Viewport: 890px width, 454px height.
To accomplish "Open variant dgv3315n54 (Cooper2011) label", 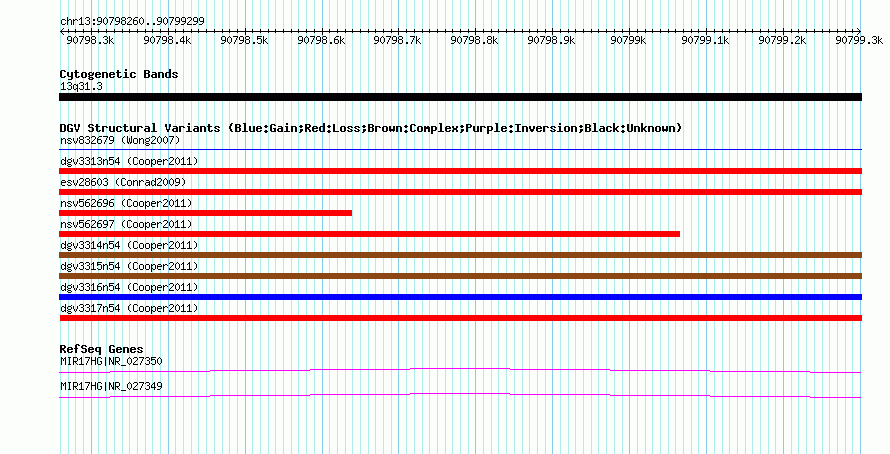I will coord(129,266).
